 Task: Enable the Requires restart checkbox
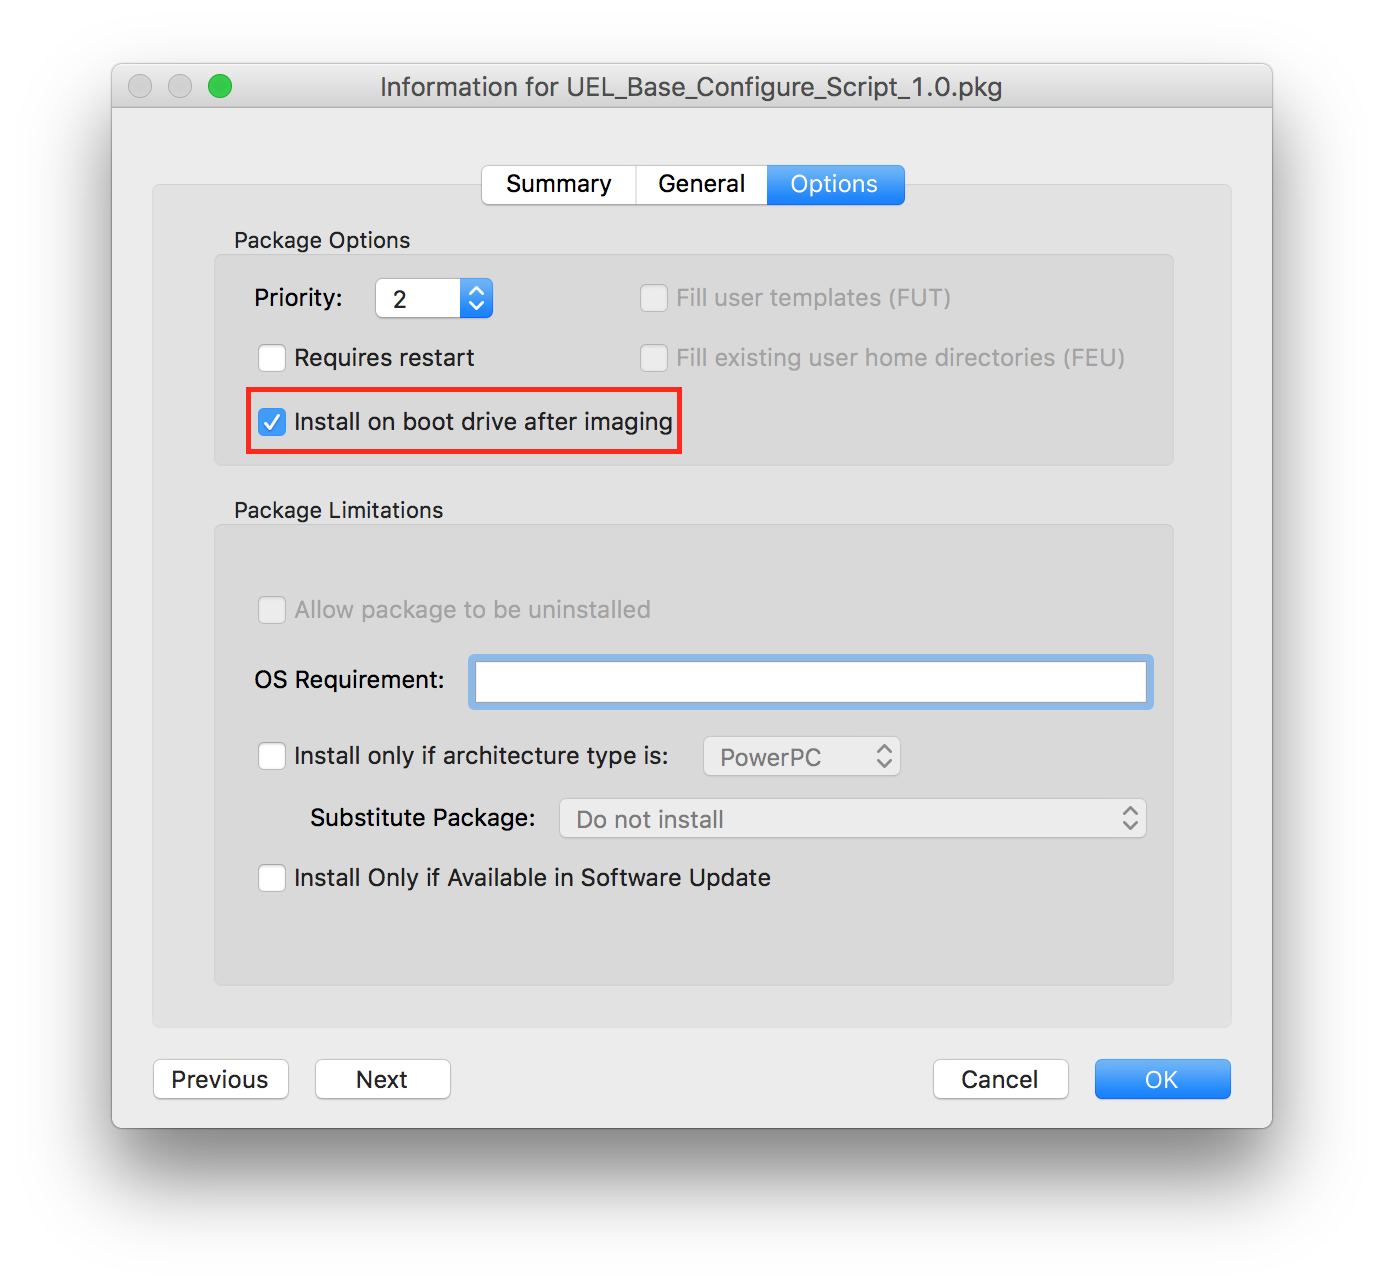tap(272, 358)
